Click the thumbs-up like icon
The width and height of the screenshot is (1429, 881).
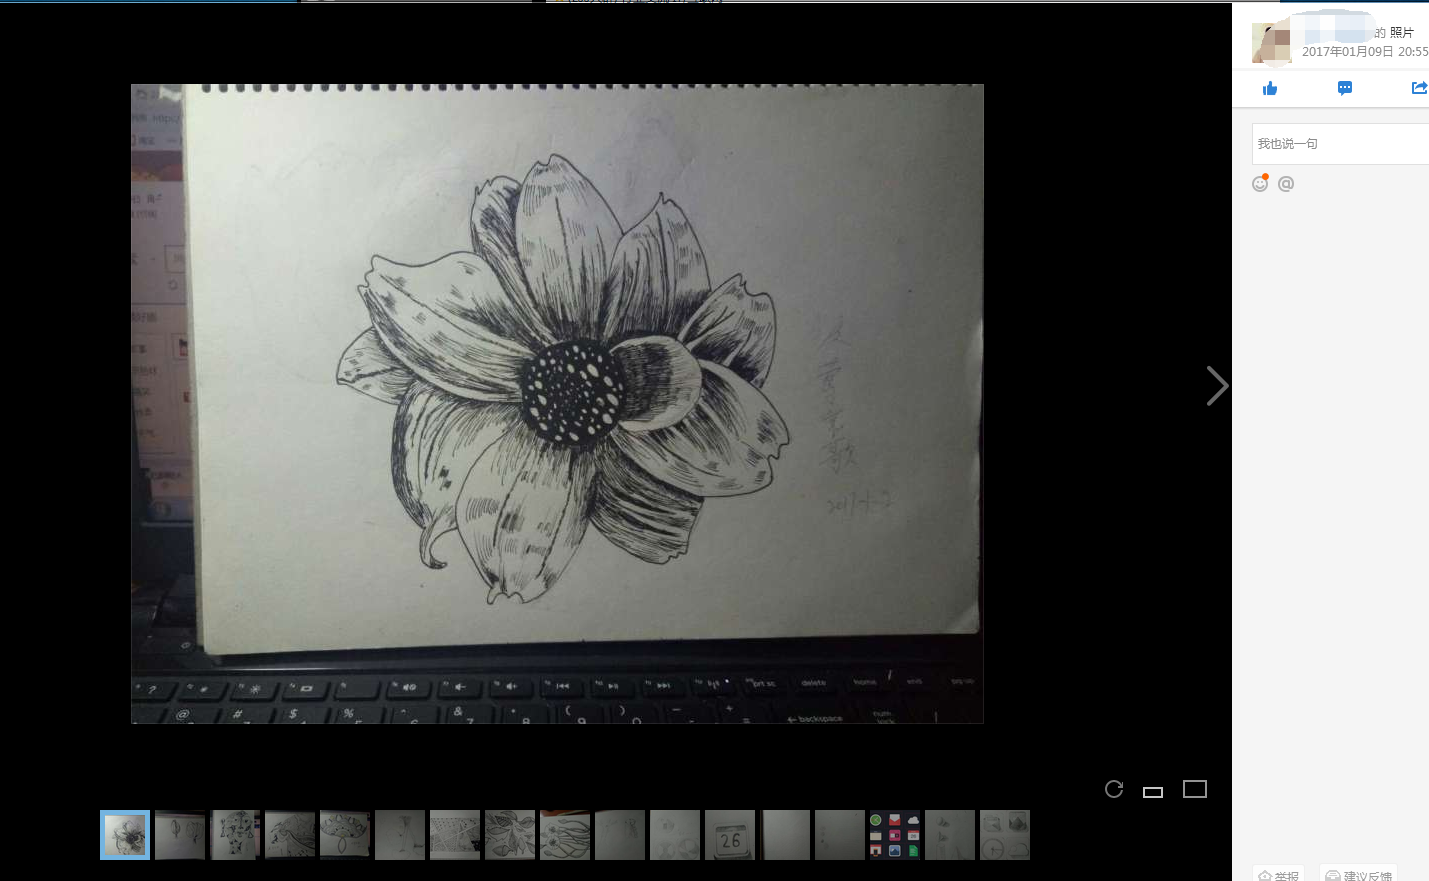pyautogui.click(x=1270, y=89)
